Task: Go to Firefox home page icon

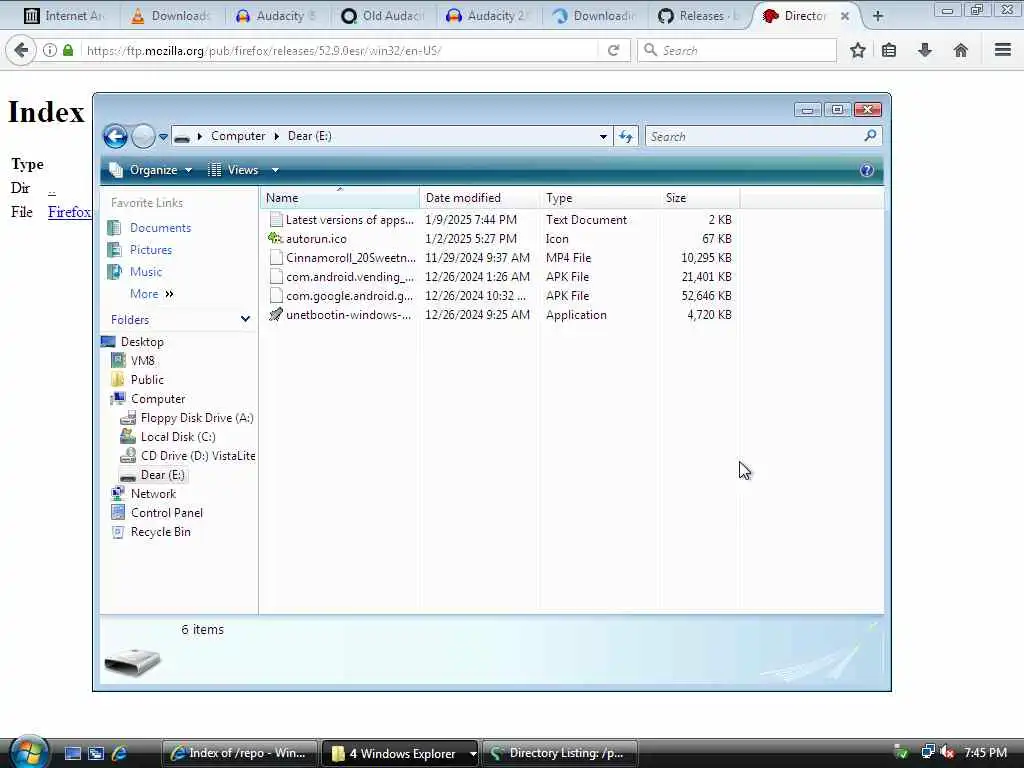Action: (x=960, y=50)
